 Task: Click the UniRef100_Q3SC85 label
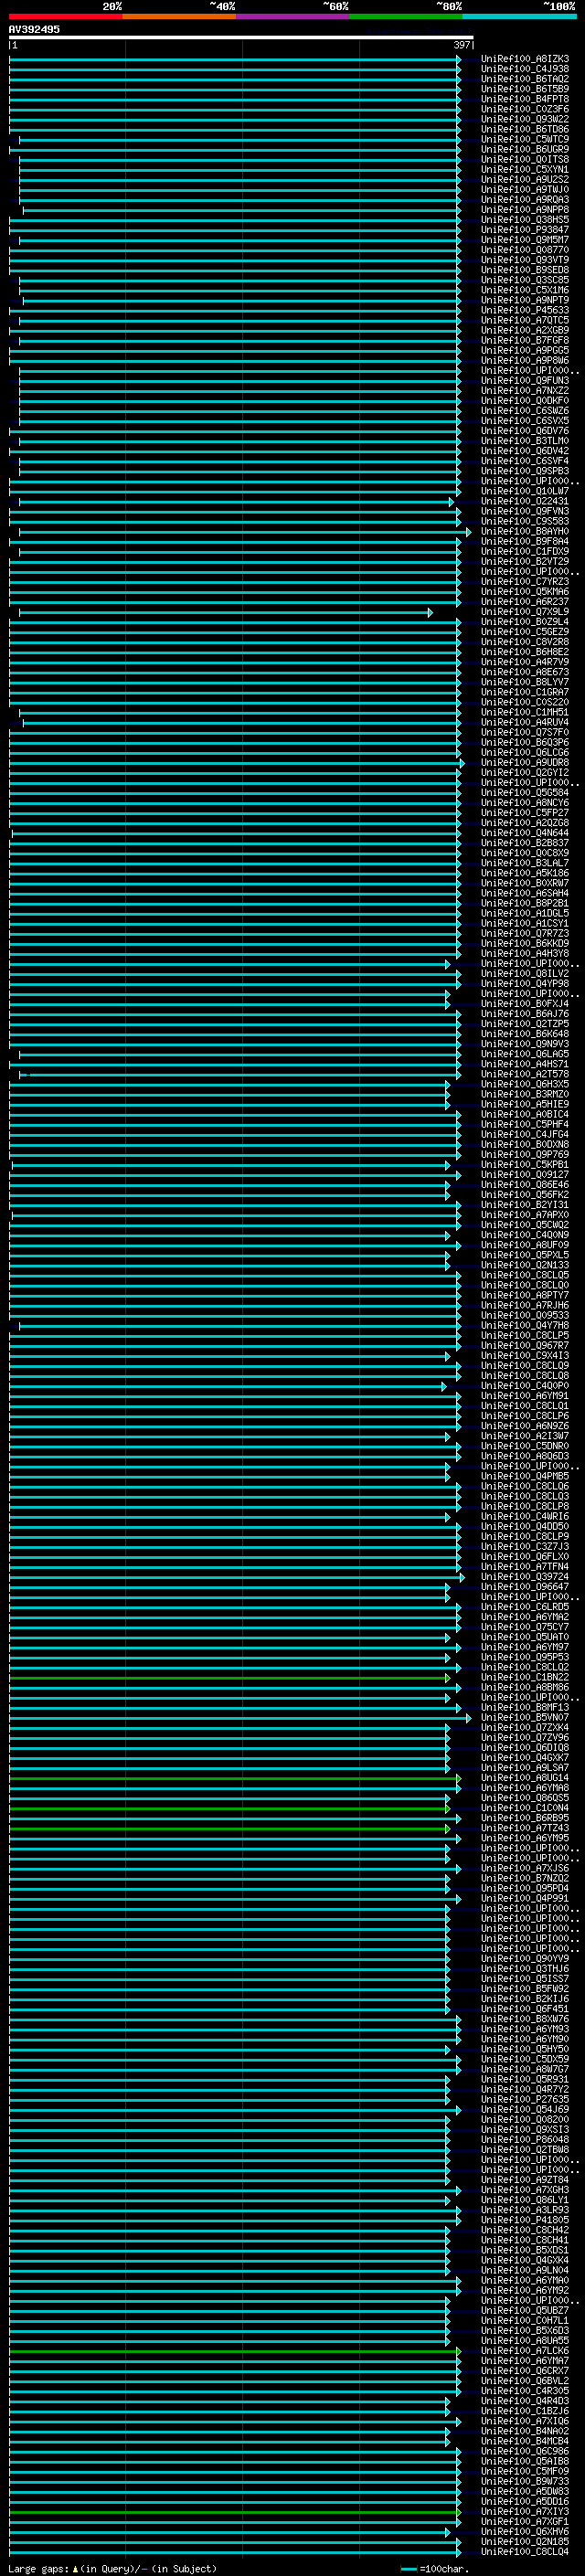click(x=525, y=280)
